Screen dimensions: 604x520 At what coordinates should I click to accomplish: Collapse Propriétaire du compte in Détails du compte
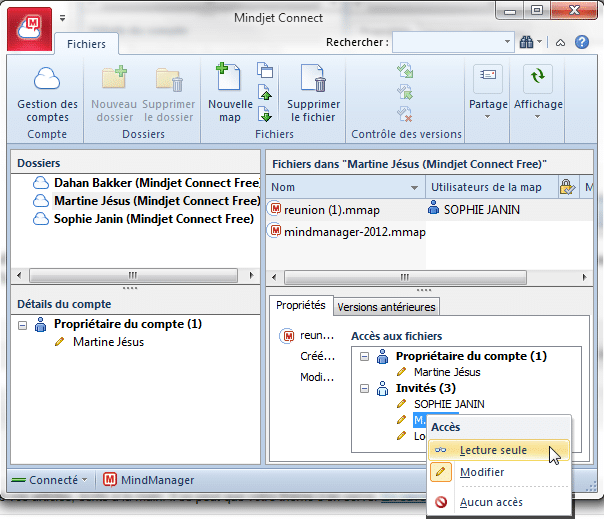tap(22, 325)
